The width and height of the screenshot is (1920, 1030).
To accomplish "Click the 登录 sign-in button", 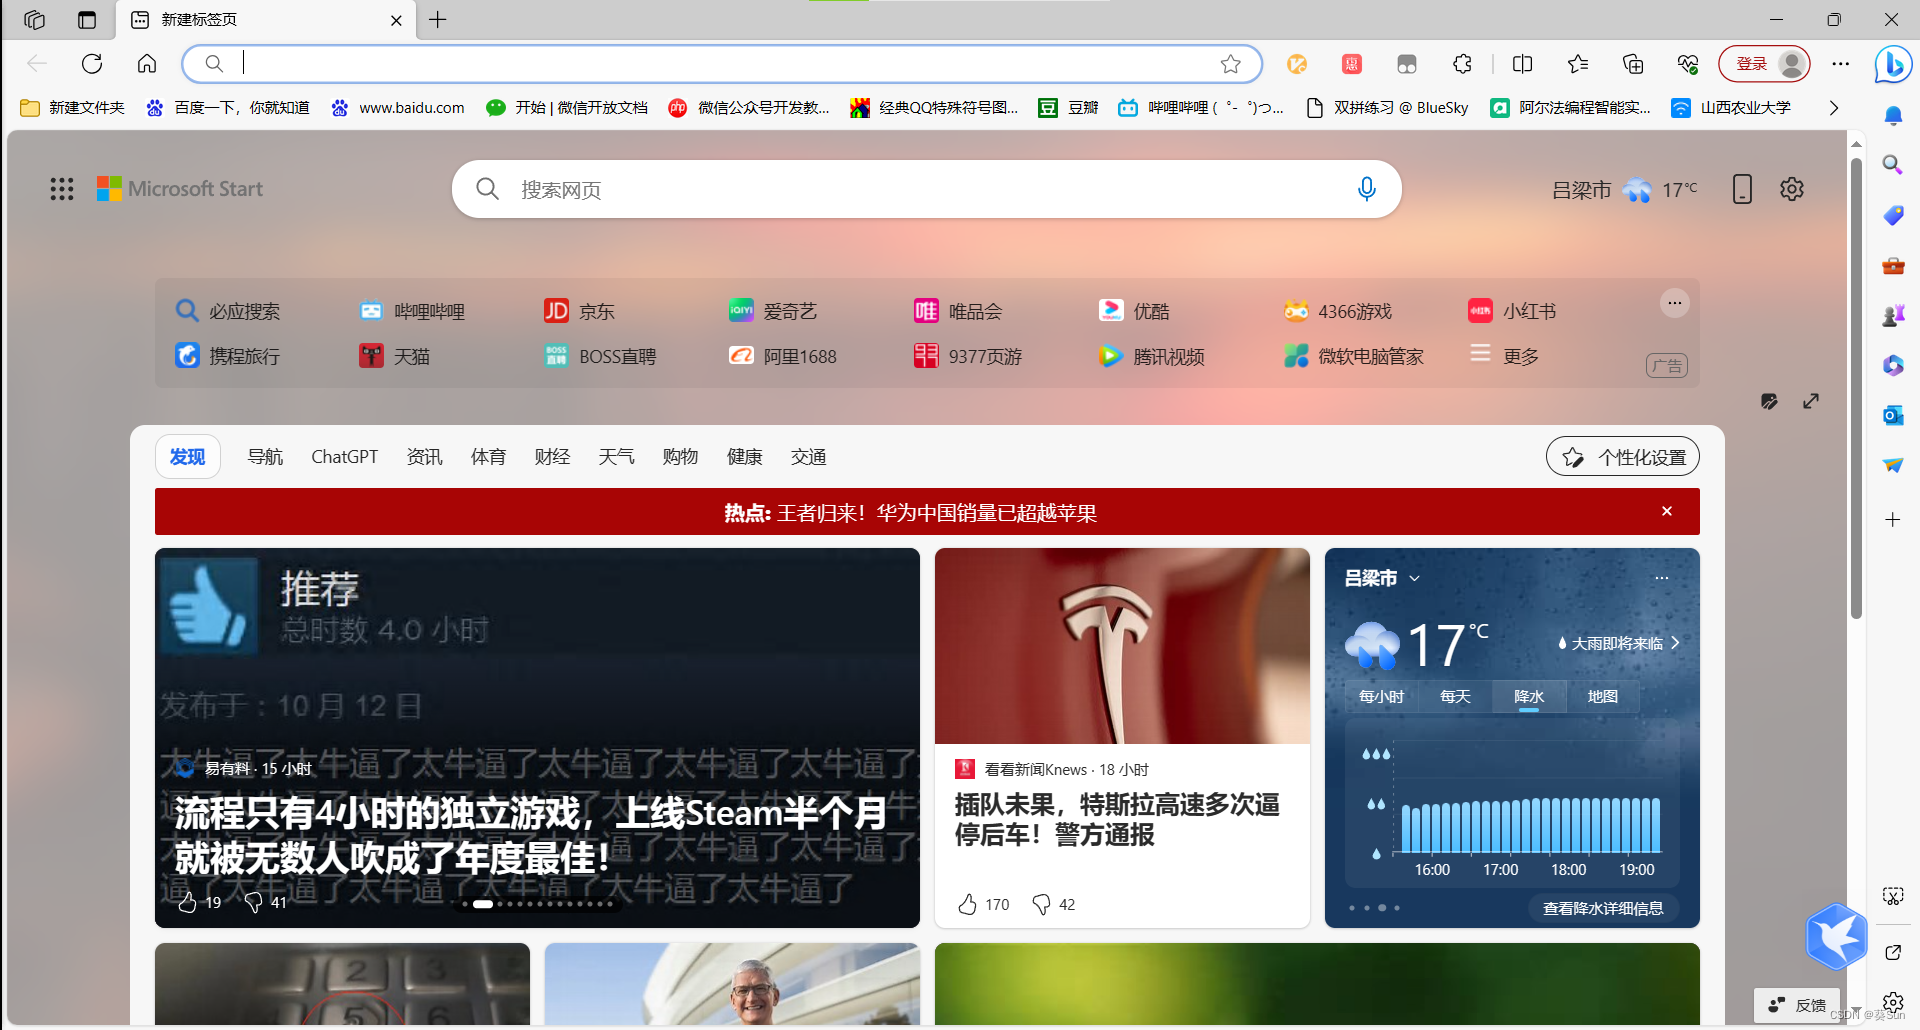I will coord(1764,64).
